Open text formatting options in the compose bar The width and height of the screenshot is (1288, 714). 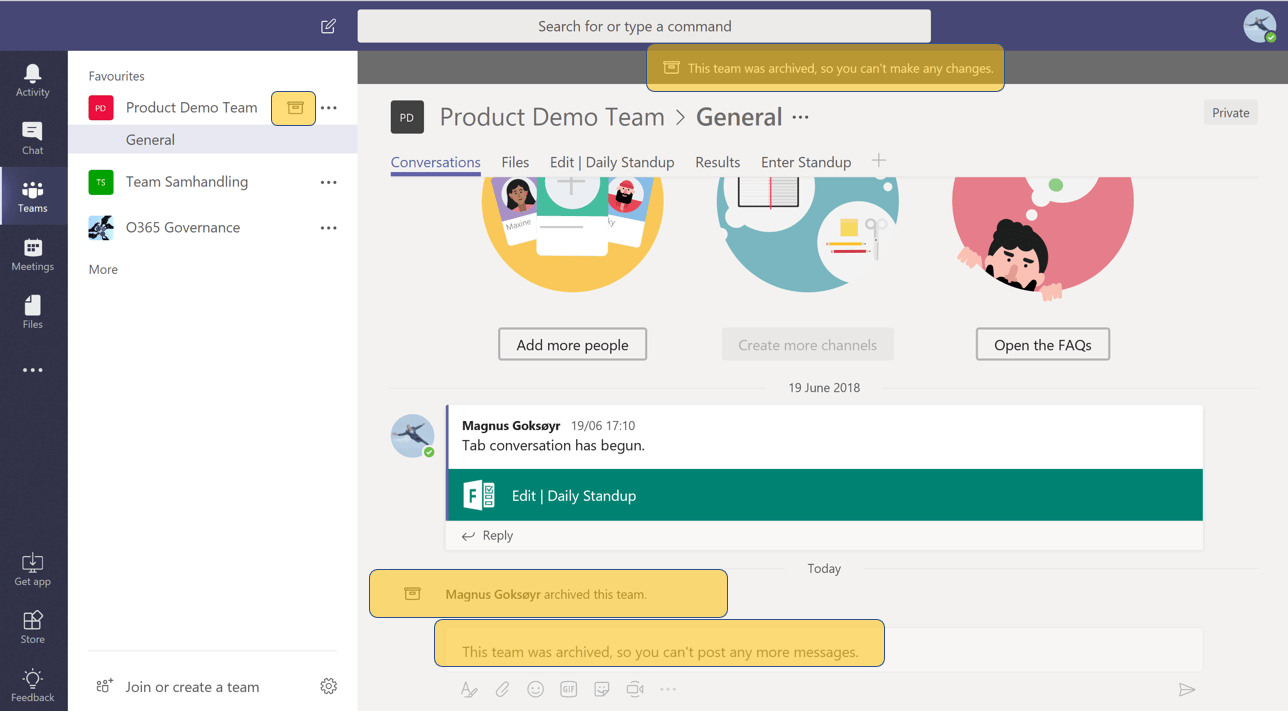pos(469,689)
